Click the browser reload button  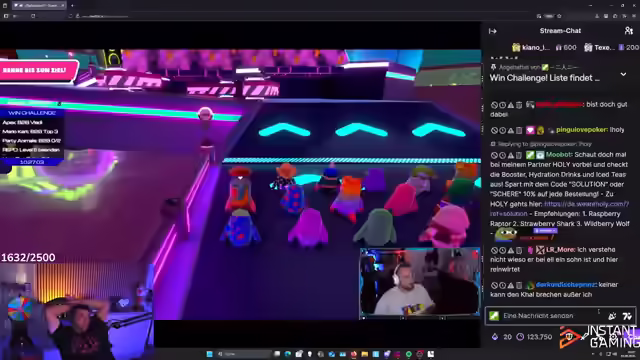point(33,16)
